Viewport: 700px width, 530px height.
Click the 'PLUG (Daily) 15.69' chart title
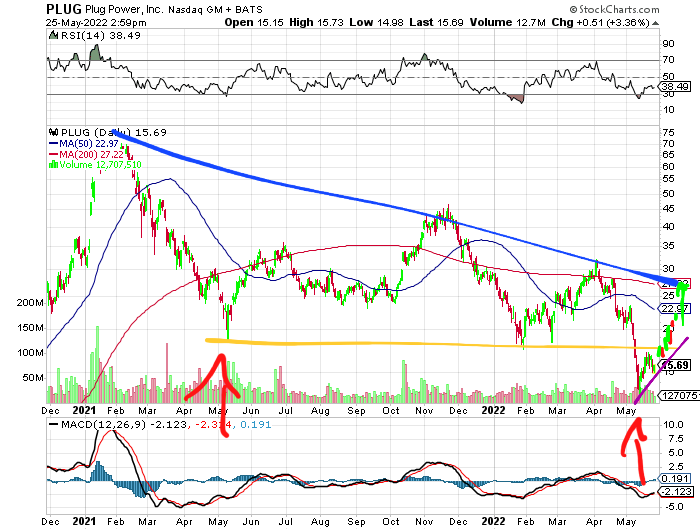pyautogui.click(x=113, y=132)
